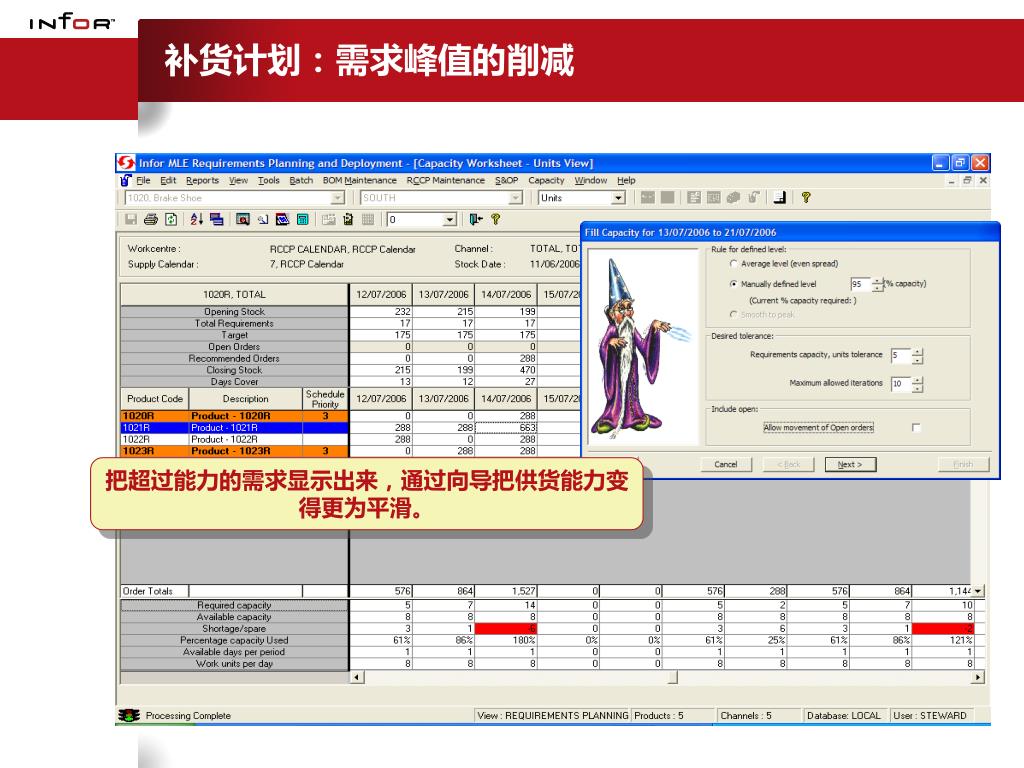Open the S&OP menu
Viewport: 1024px width, 768px height.
pos(506,180)
